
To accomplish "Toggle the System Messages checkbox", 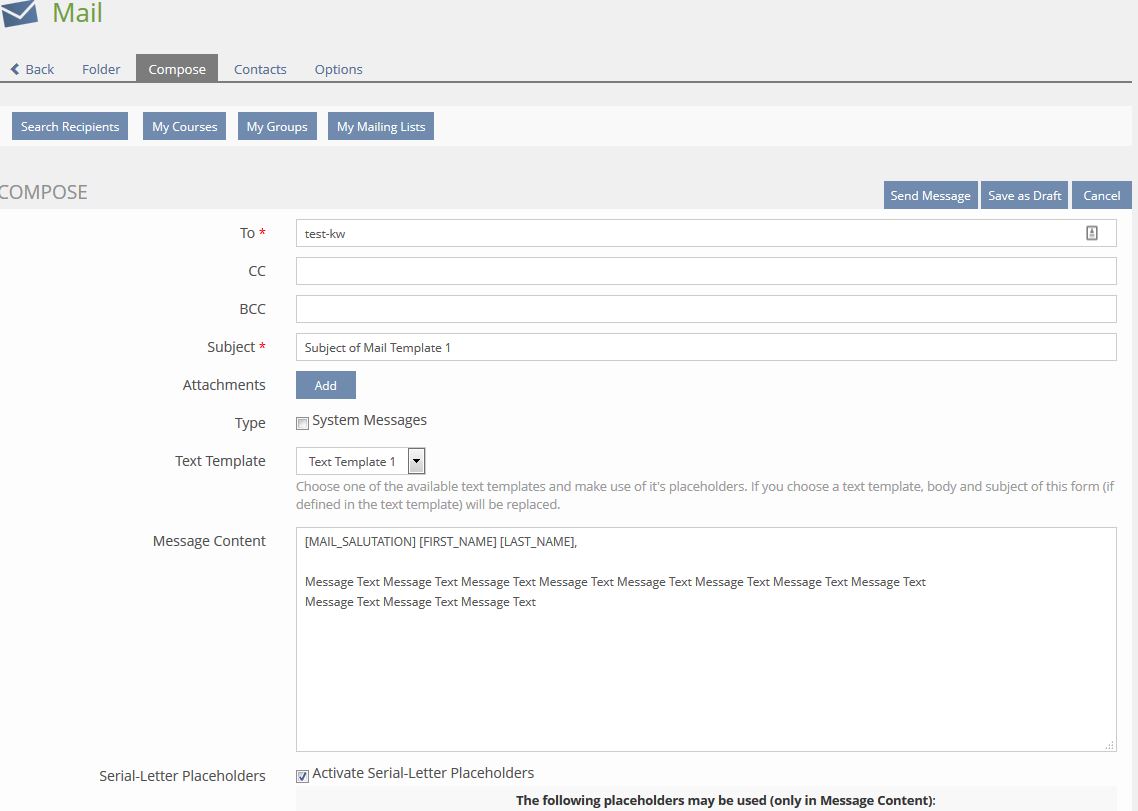I will coord(302,423).
